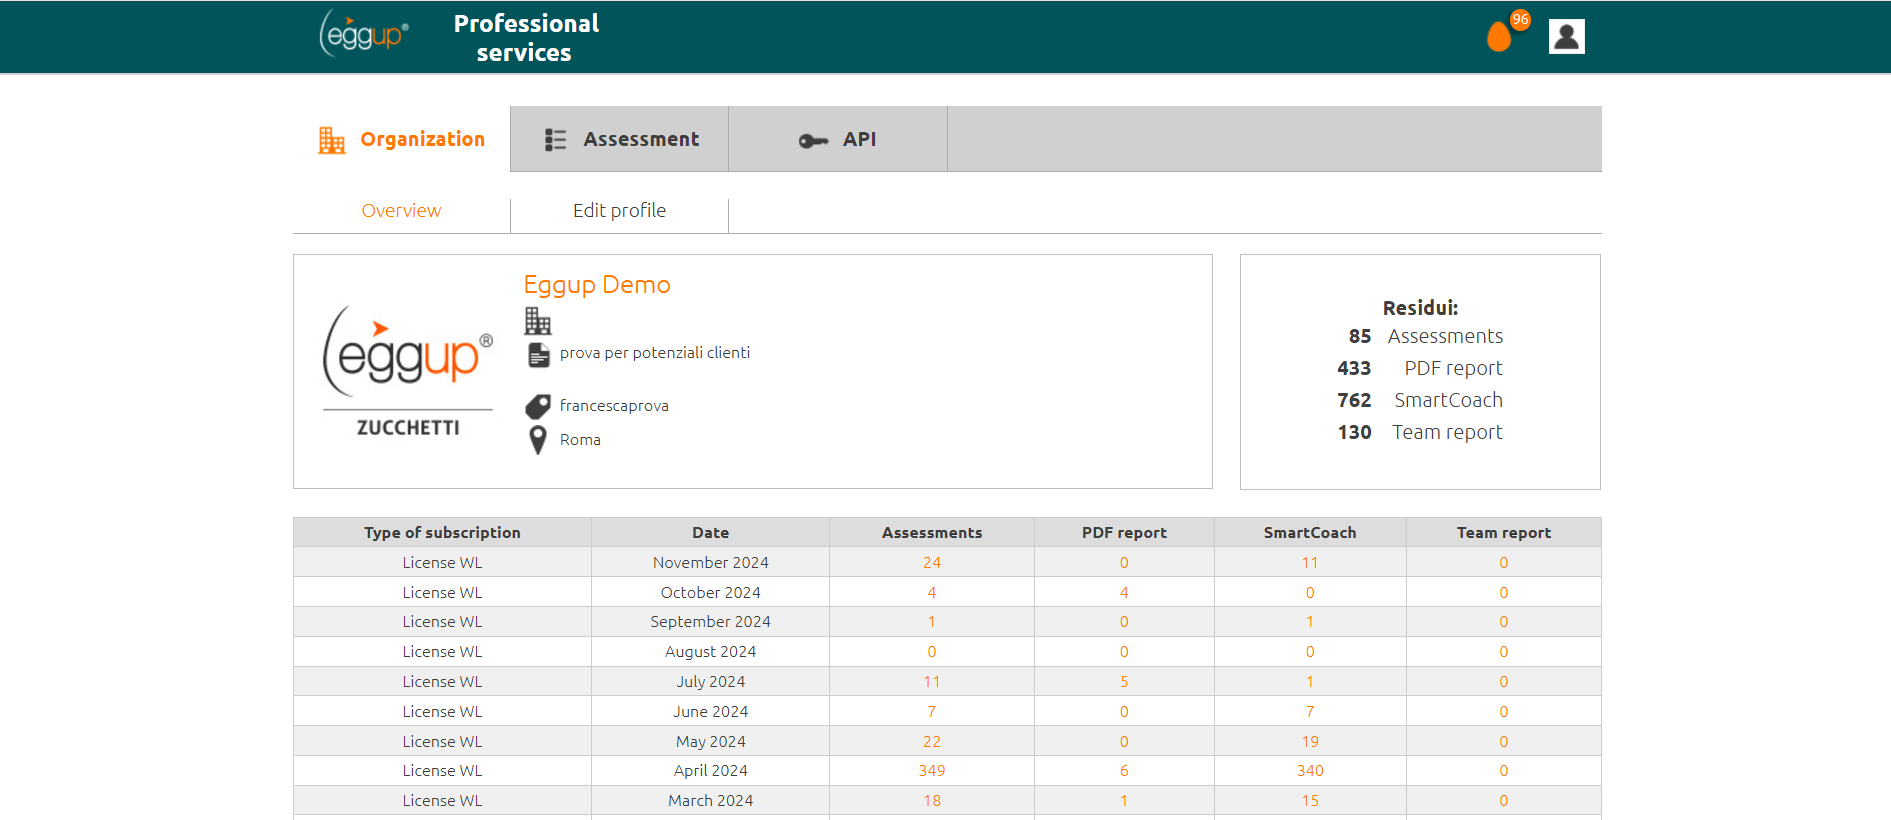The width and height of the screenshot is (1891, 820).
Task: Click the Assessments column header
Action: [932, 533]
